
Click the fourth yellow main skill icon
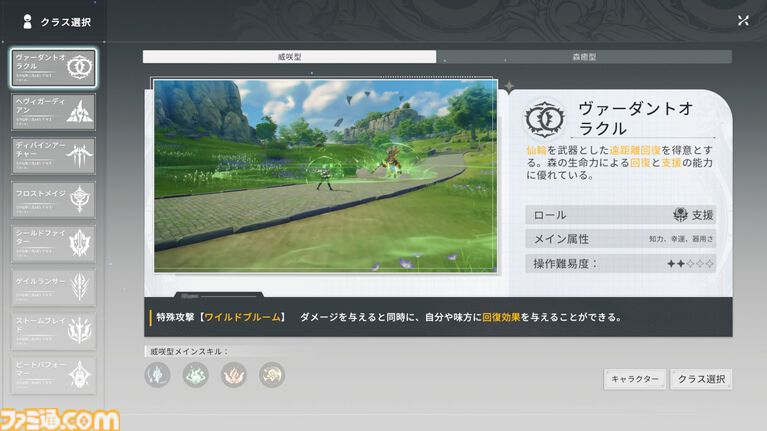pos(272,374)
